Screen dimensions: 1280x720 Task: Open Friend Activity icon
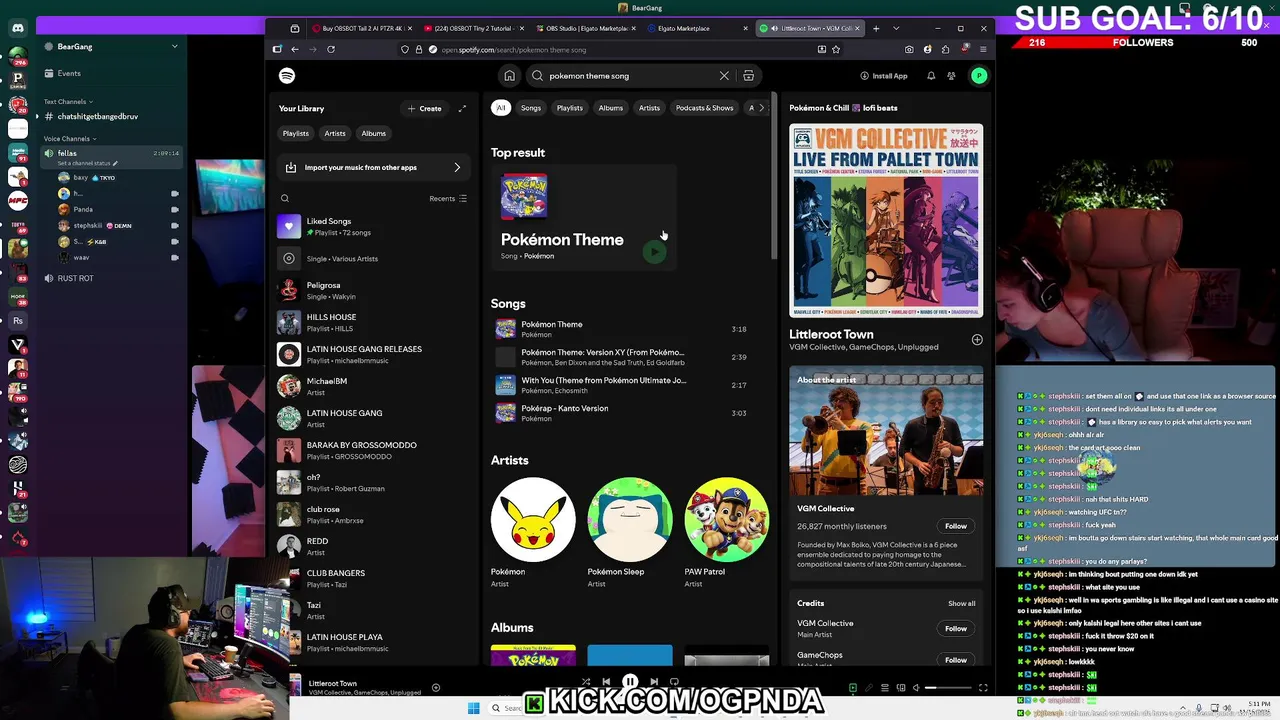coord(951,76)
